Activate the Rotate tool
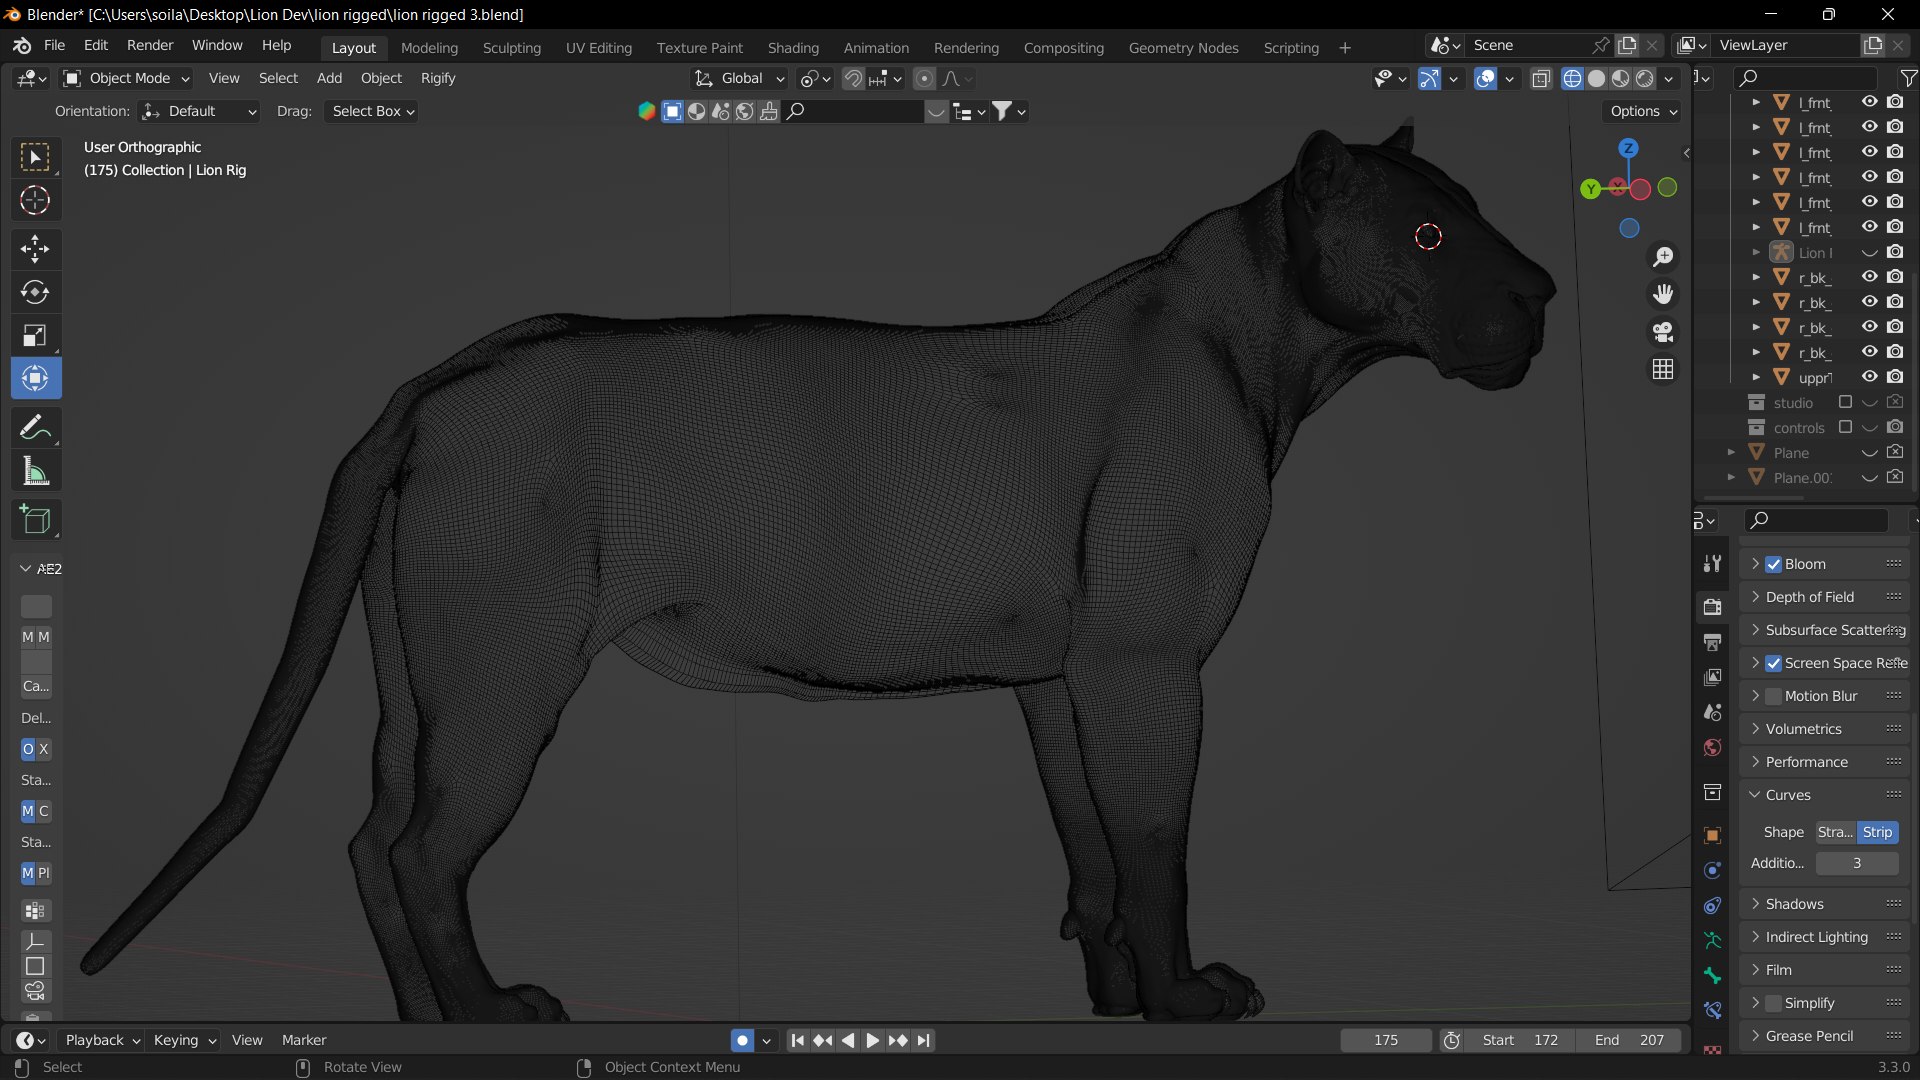1920x1080 pixels. coord(35,292)
